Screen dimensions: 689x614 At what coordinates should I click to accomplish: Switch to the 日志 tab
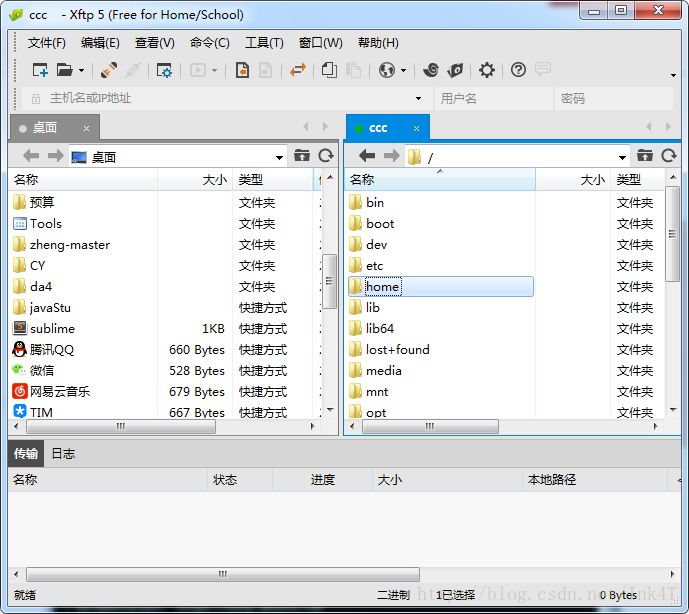click(x=63, y=454)
